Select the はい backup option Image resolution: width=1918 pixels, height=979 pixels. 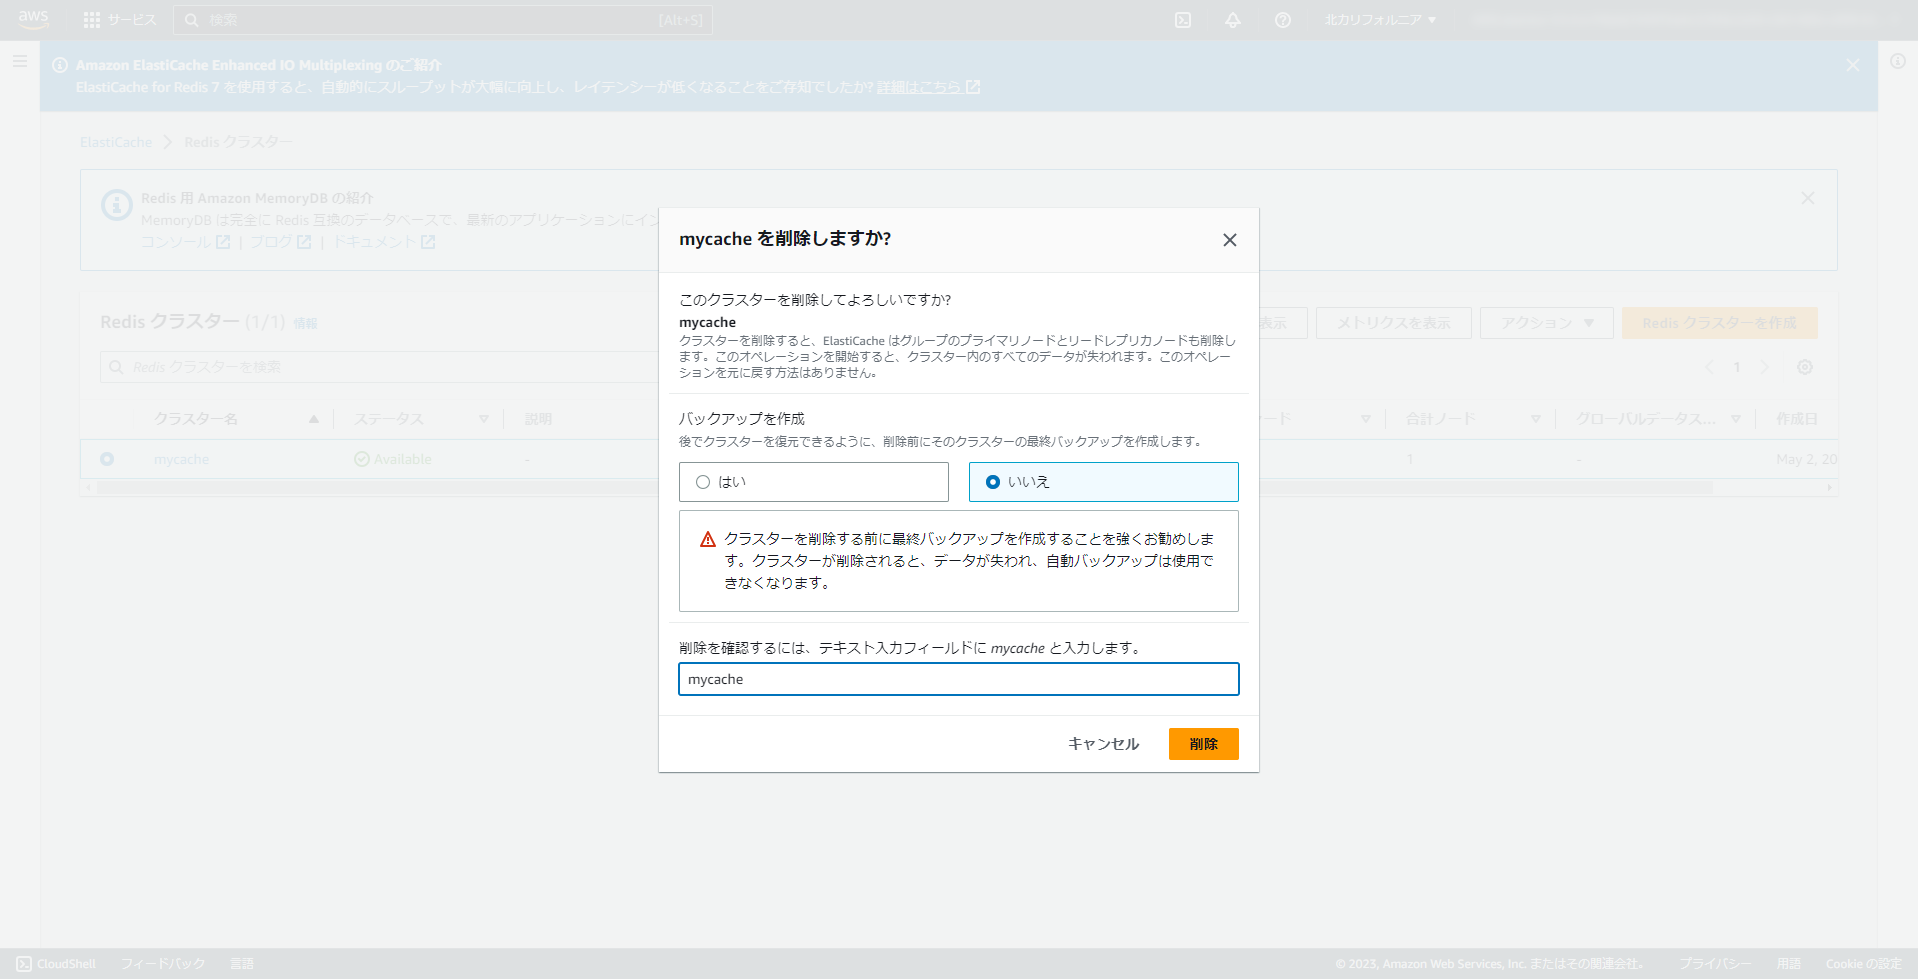(x=703, y=481)
